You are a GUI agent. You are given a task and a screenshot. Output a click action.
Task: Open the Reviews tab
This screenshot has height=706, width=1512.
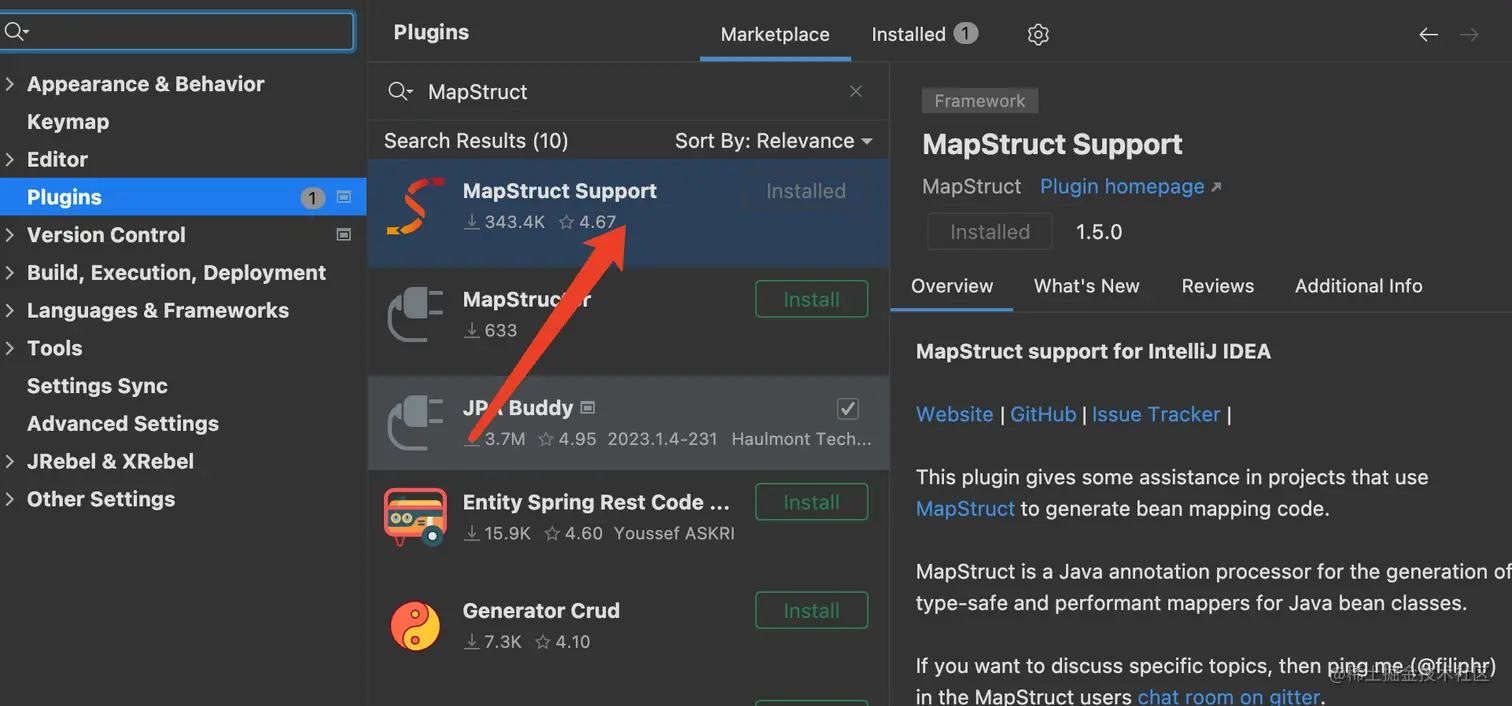pos(1217,286)
